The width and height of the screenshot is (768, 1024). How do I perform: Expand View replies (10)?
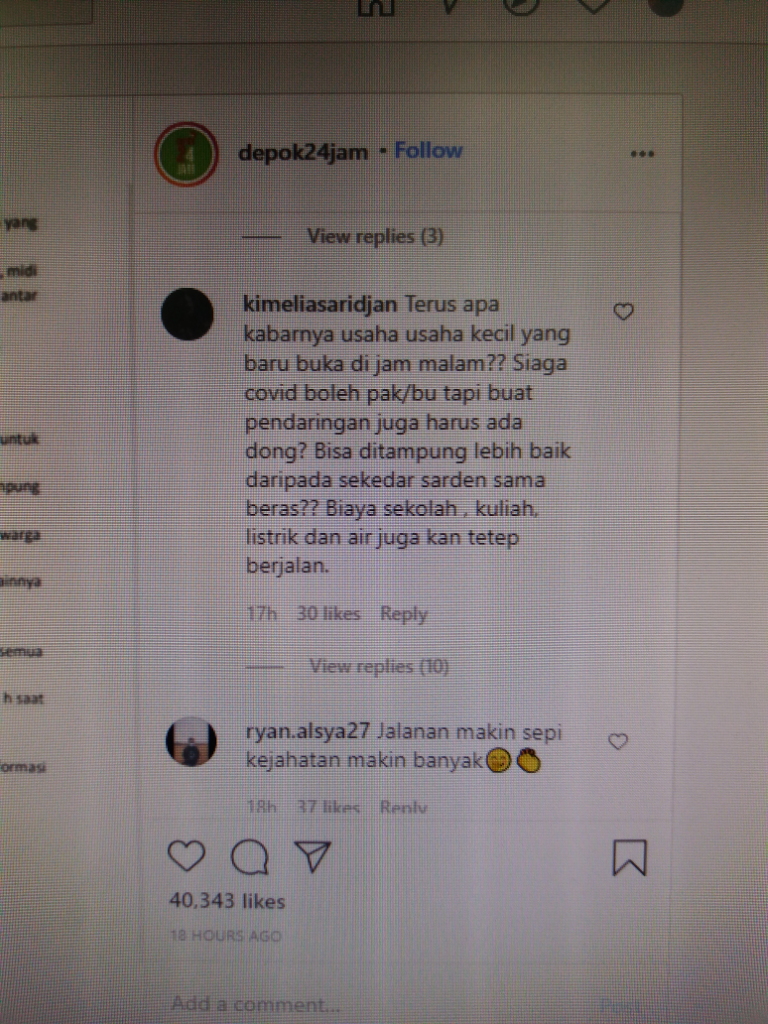coord(379,666)
